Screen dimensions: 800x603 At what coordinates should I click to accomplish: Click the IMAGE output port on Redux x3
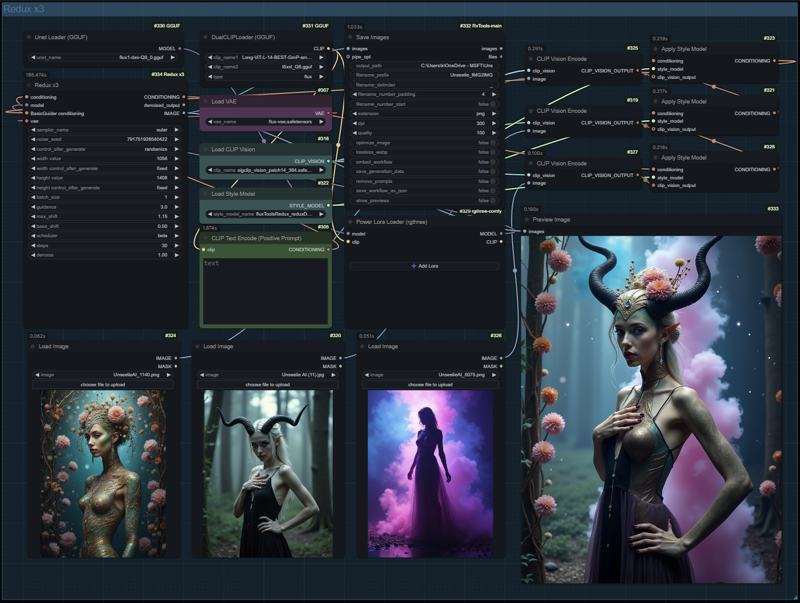[184, 113]
